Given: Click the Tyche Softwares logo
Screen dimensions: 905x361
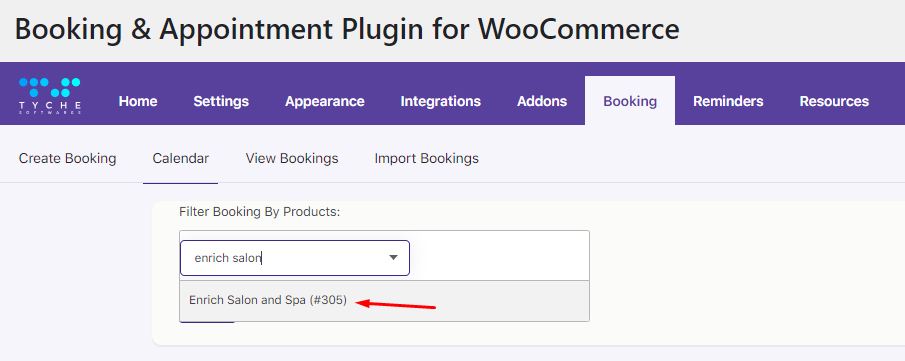Looking at the screenshot, I should [50, 95].
